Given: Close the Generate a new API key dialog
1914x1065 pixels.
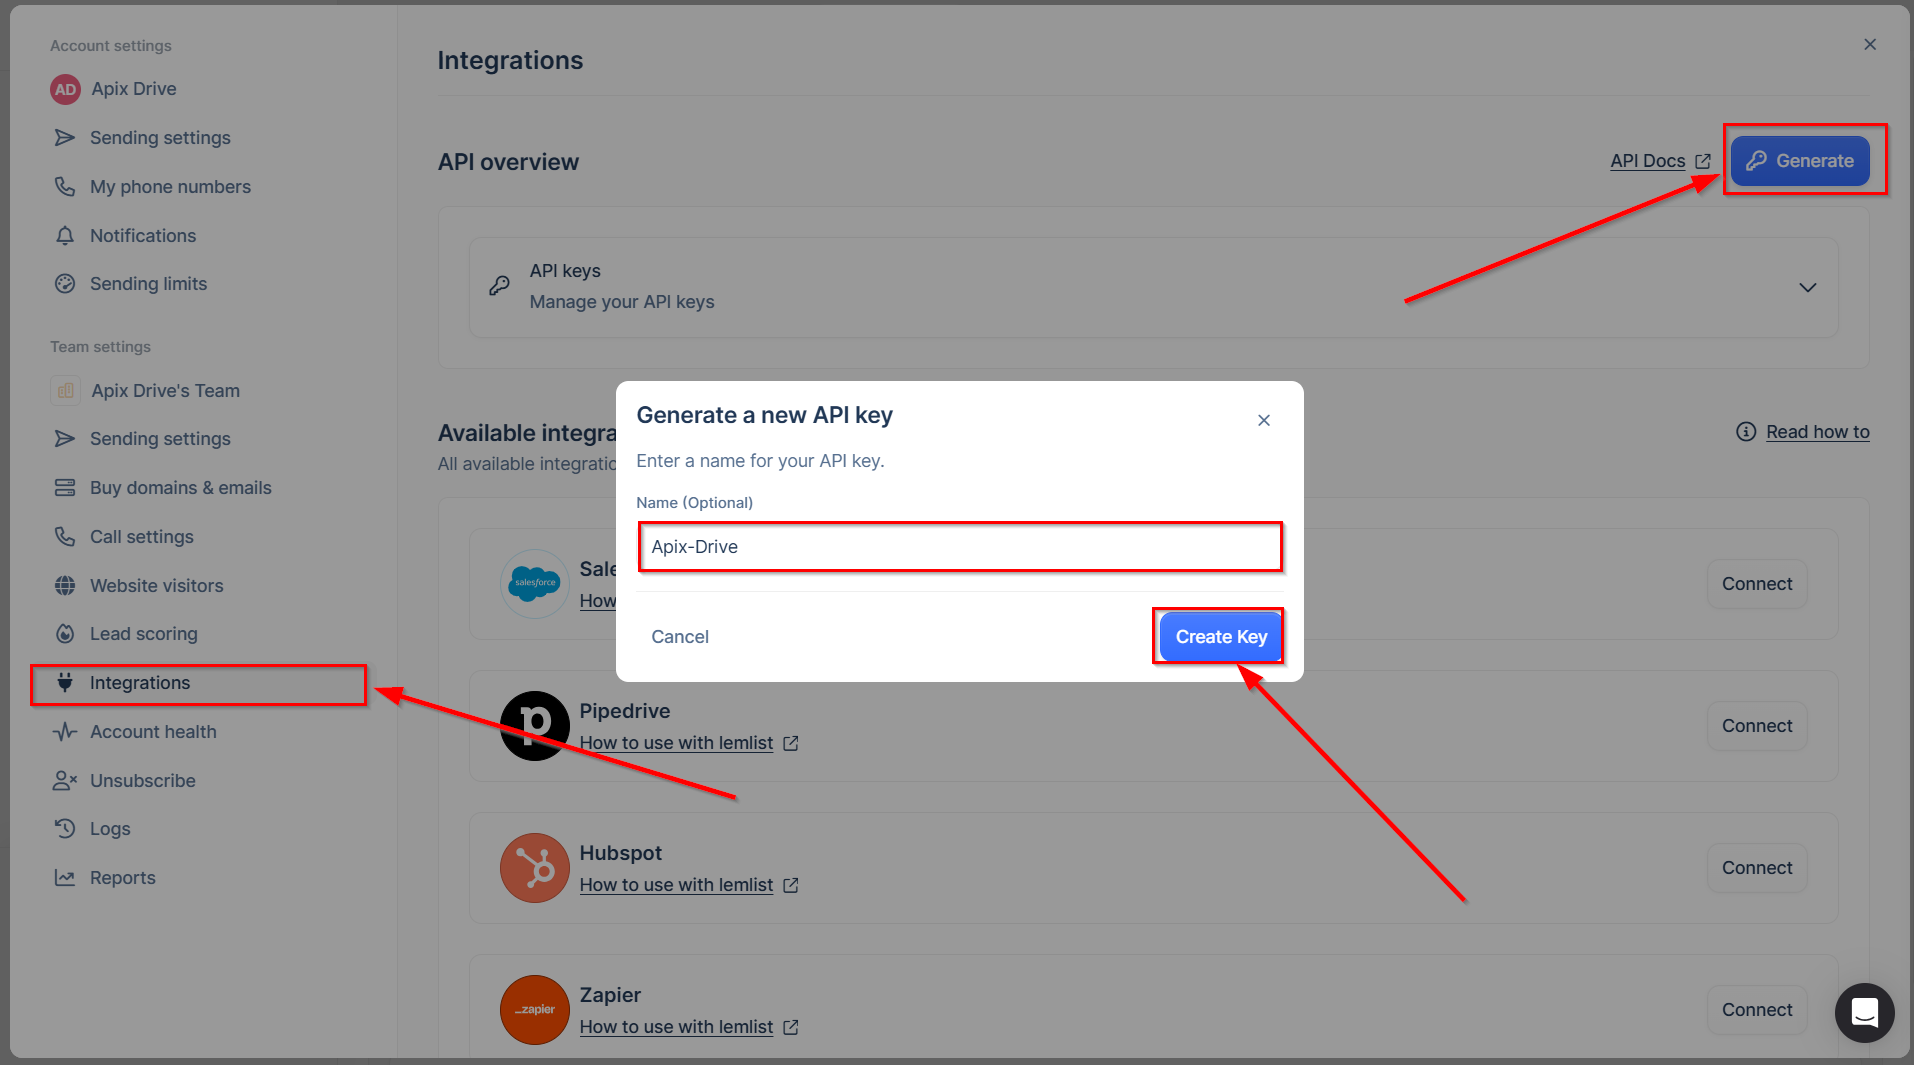Looking at the screenshot, I should [x=1264, y=420].
